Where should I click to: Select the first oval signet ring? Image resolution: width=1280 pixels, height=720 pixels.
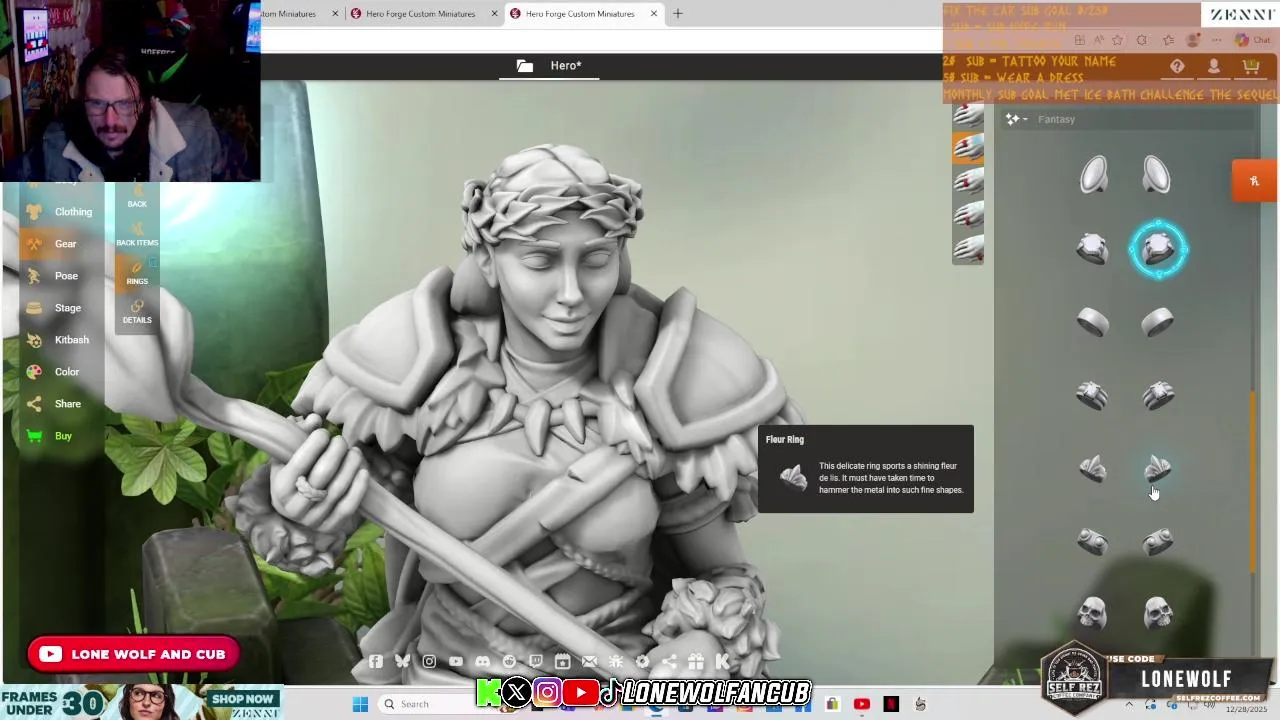[1093, 176]
